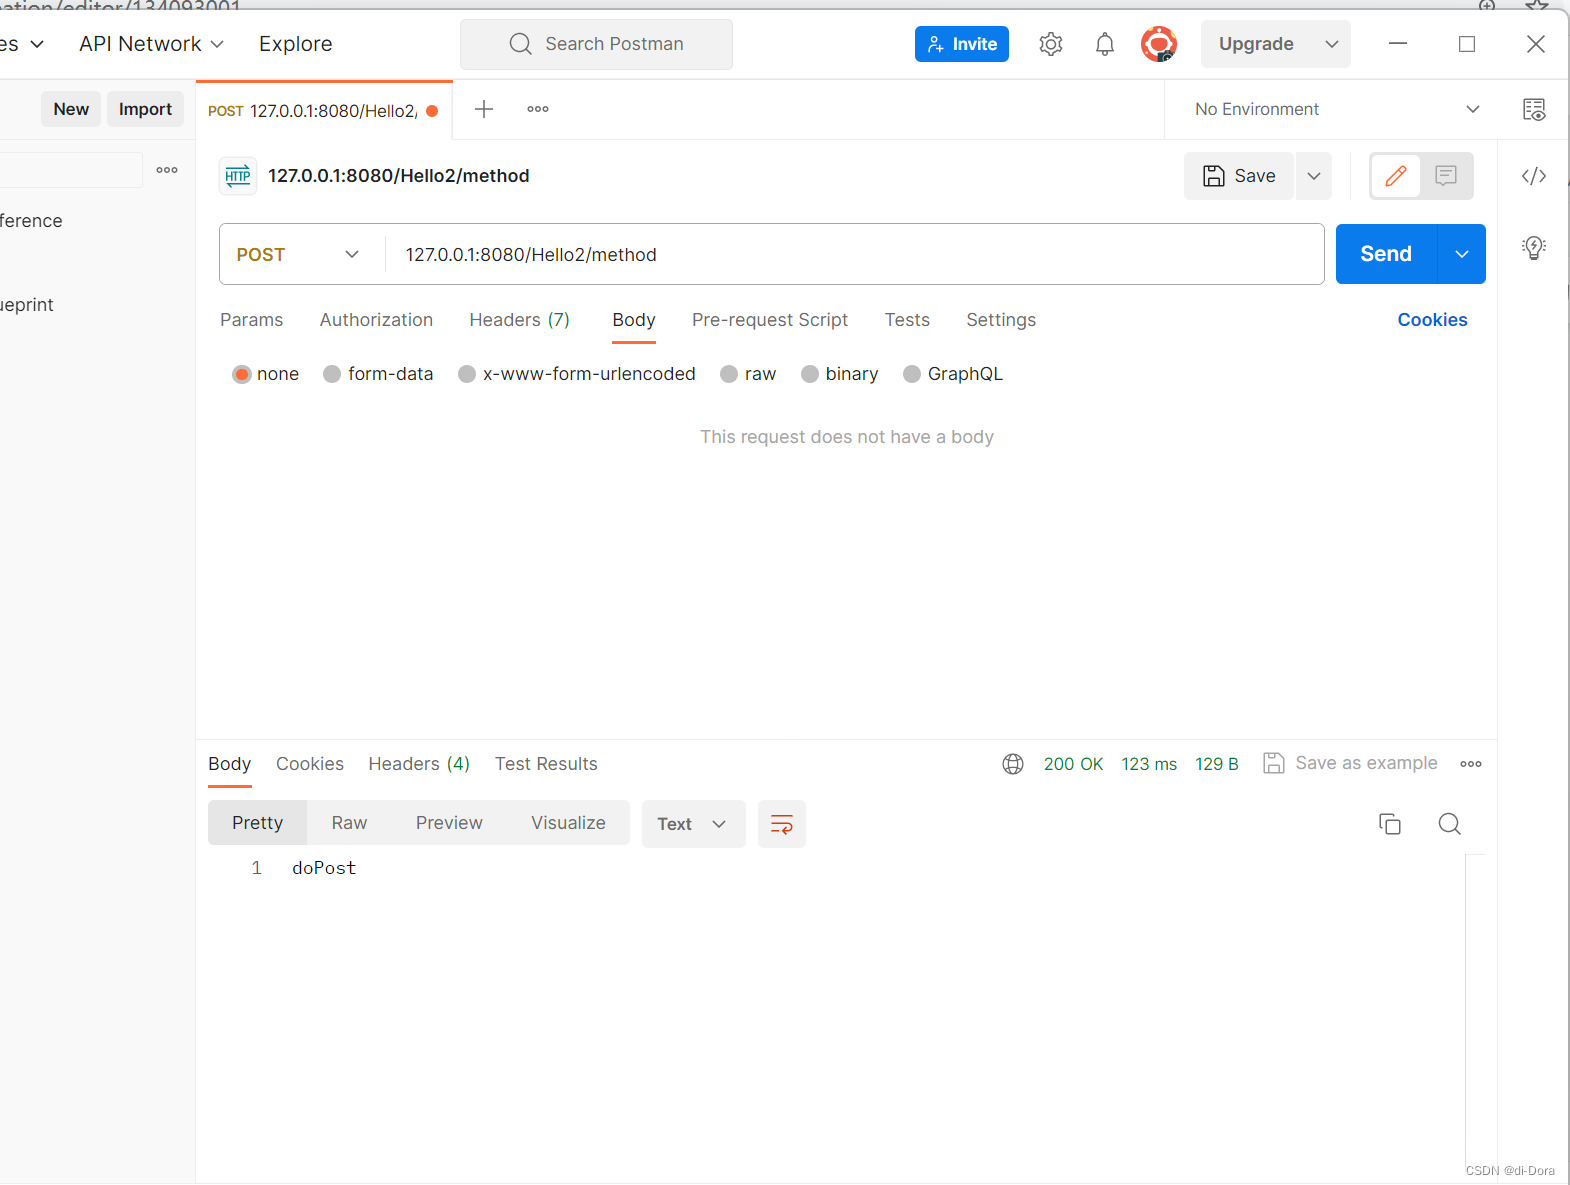The height and width of the screenshot is (1185, 1570).
Task: Search within the response body
Action: [1449, 824]
